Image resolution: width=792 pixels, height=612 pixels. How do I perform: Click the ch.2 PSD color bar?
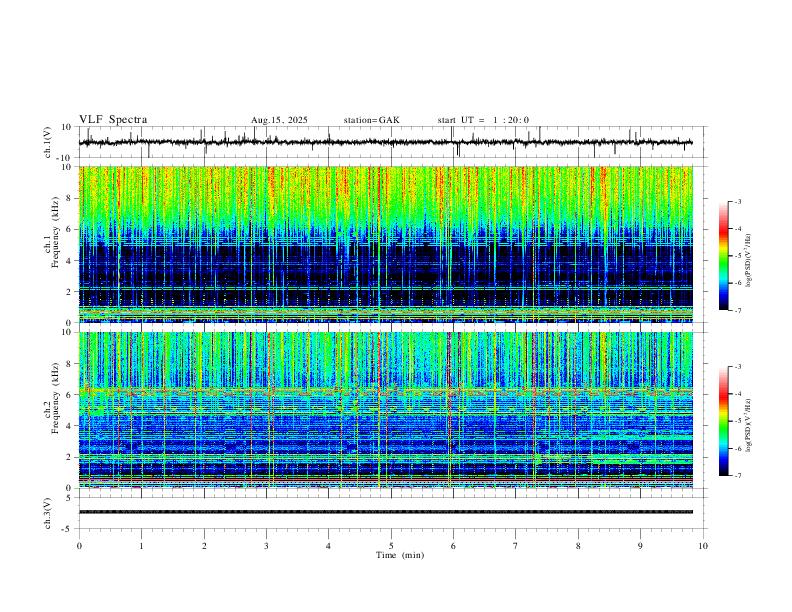click(x=724, y=421)
